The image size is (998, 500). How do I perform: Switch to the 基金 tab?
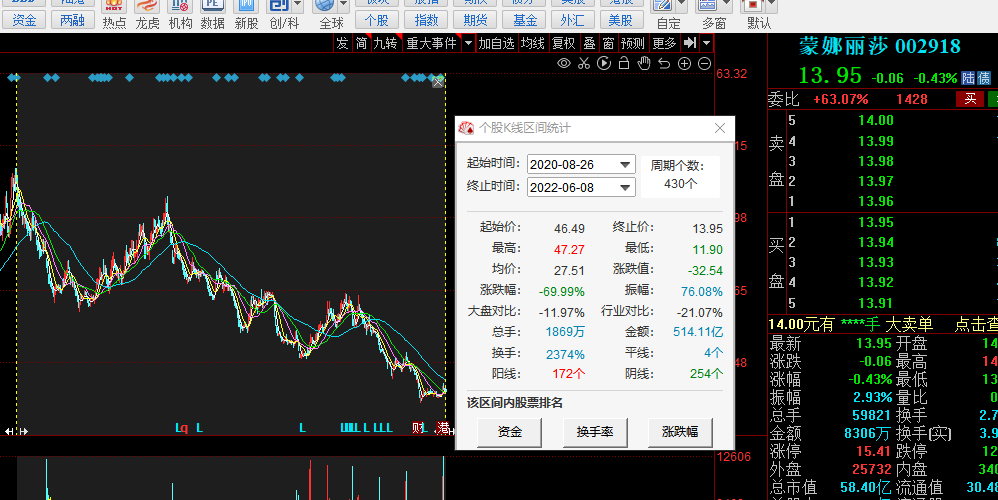pyautogui.click(x=524, y=20)
